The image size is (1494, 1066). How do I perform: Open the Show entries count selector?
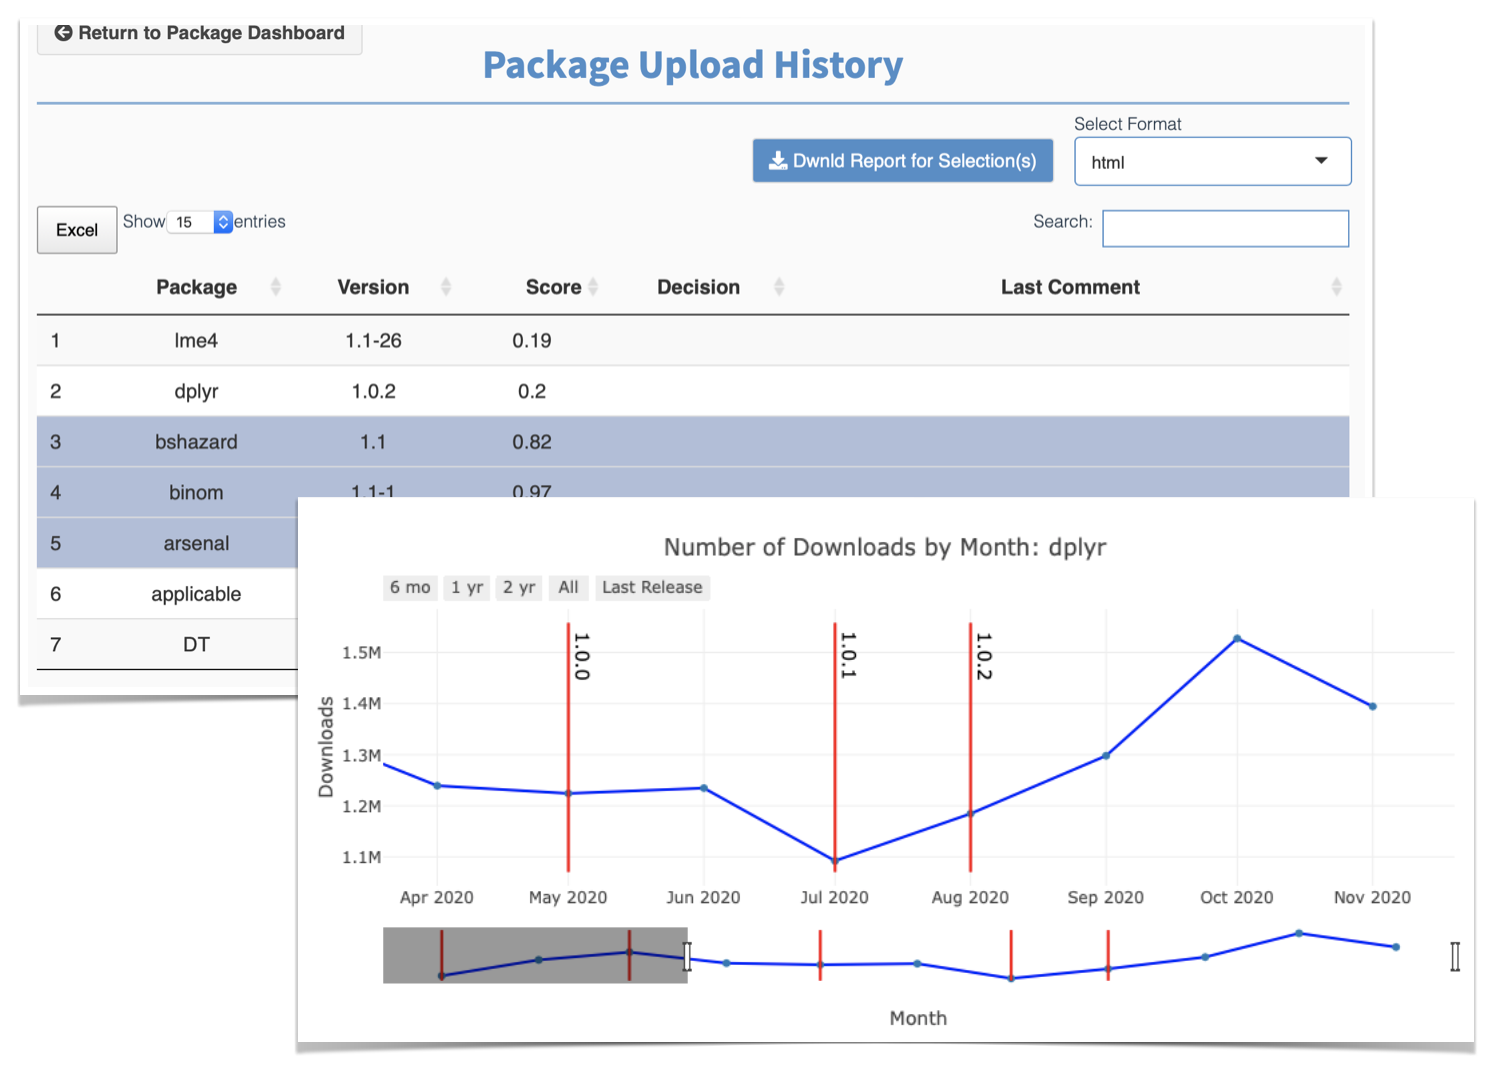click(x=200, y=222)
